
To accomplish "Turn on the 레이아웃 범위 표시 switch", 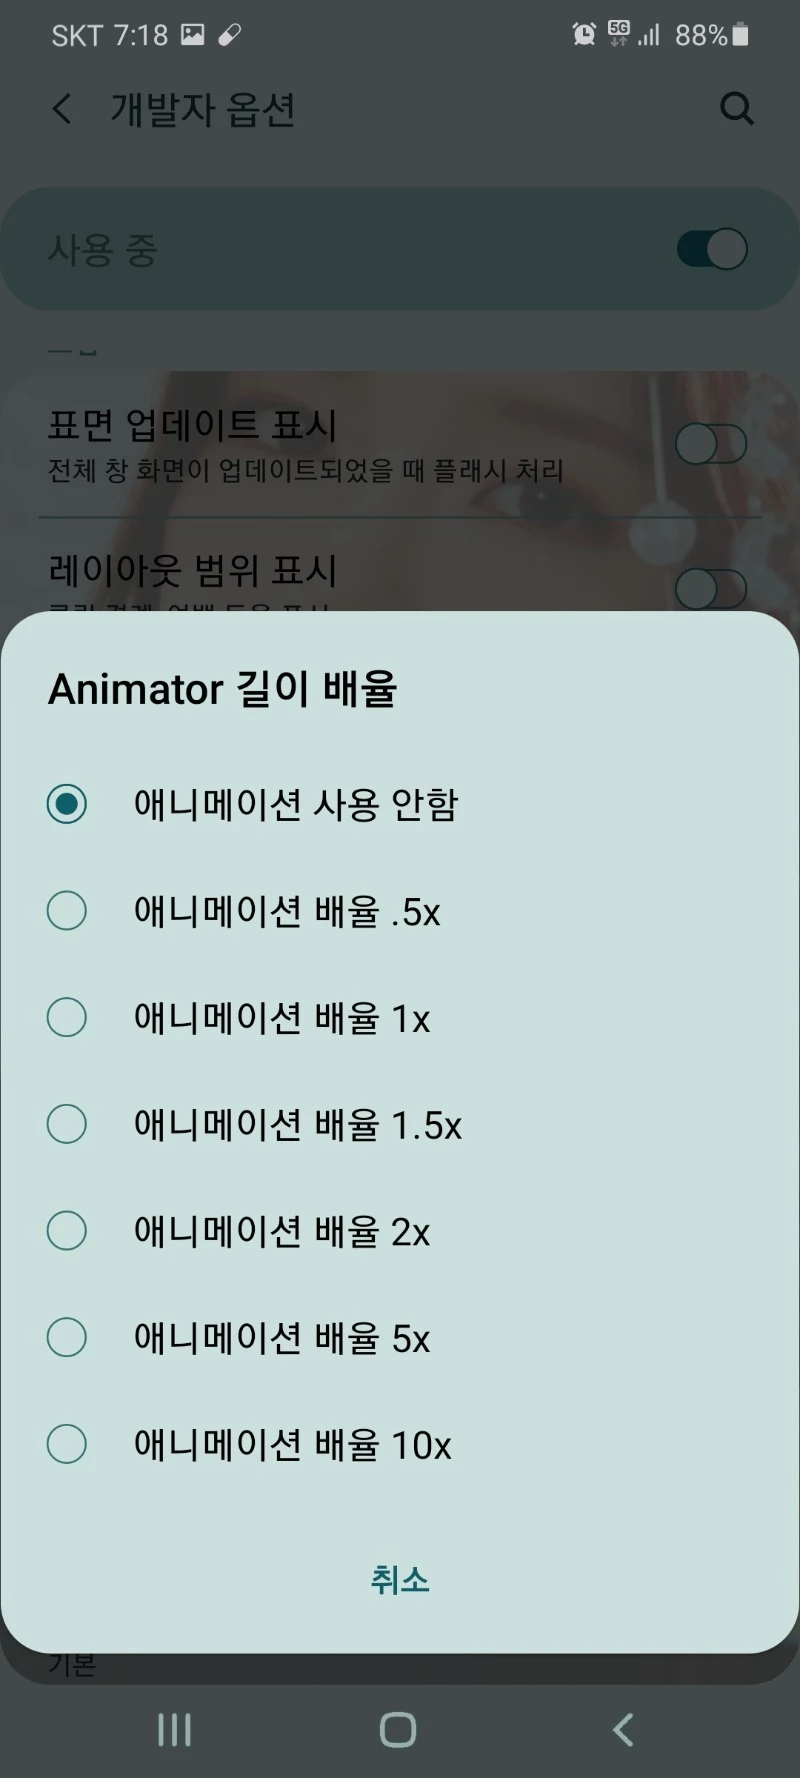I will point(711,589).
